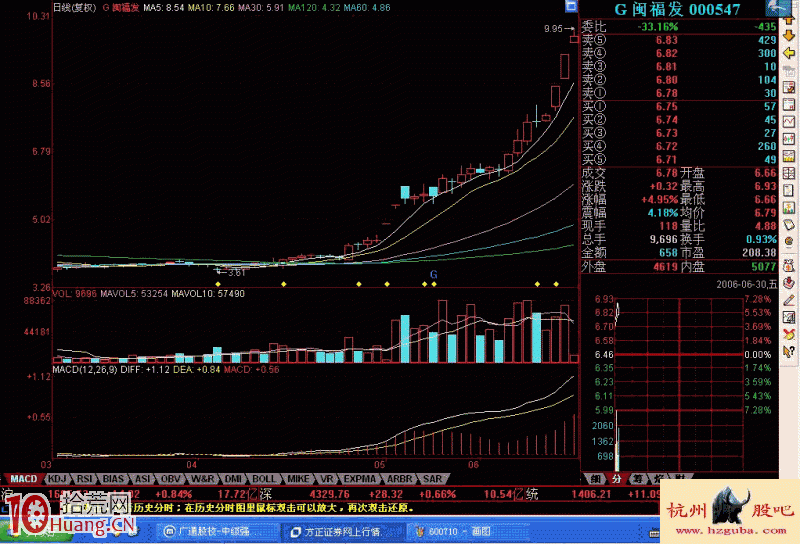Switch to the KDJ indicator tab
The width and height of the screenshot is (800, 544).
[57, 479]
